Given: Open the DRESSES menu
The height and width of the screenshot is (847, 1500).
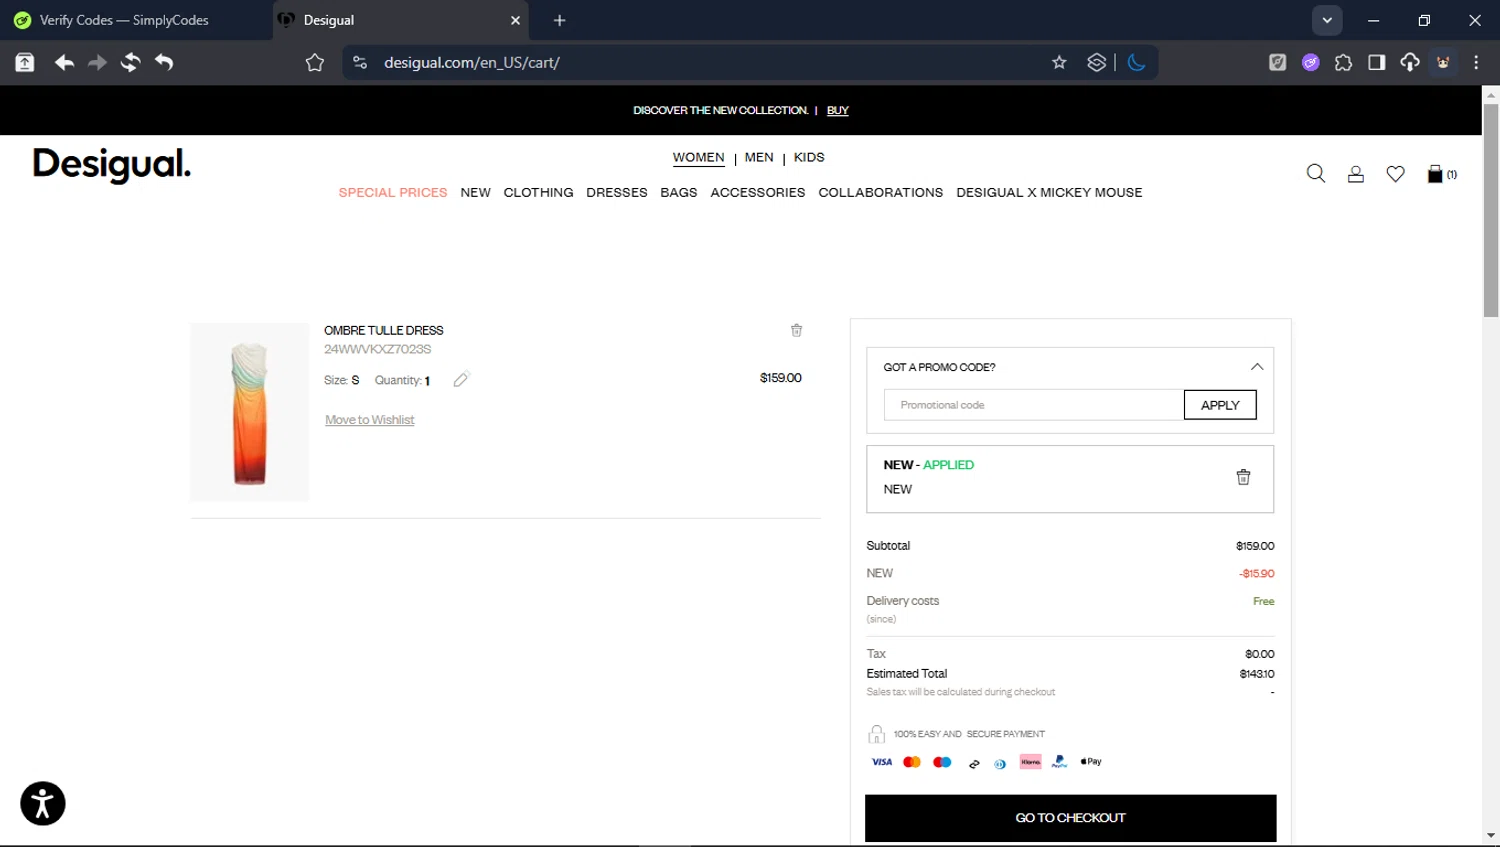Looking at the screenshot, I should coord(617,192).
